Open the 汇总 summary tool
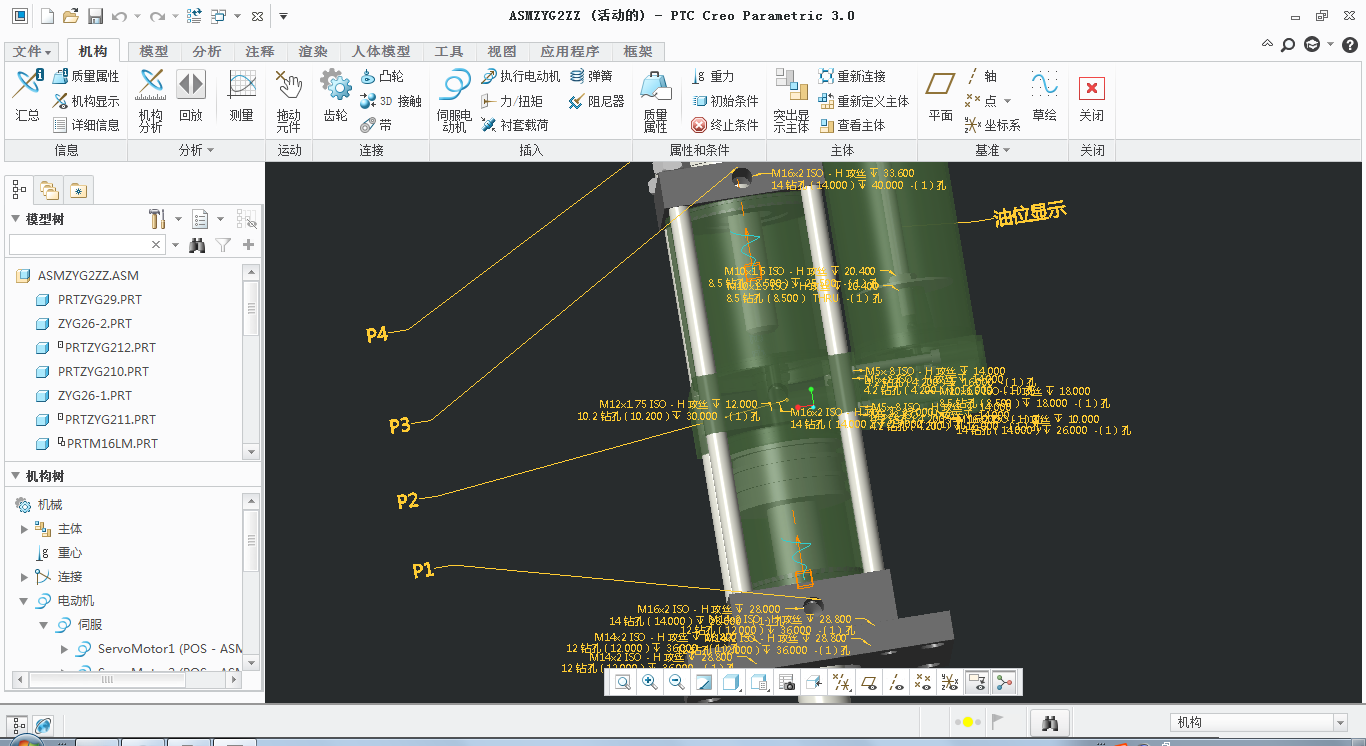 (27, 97)
